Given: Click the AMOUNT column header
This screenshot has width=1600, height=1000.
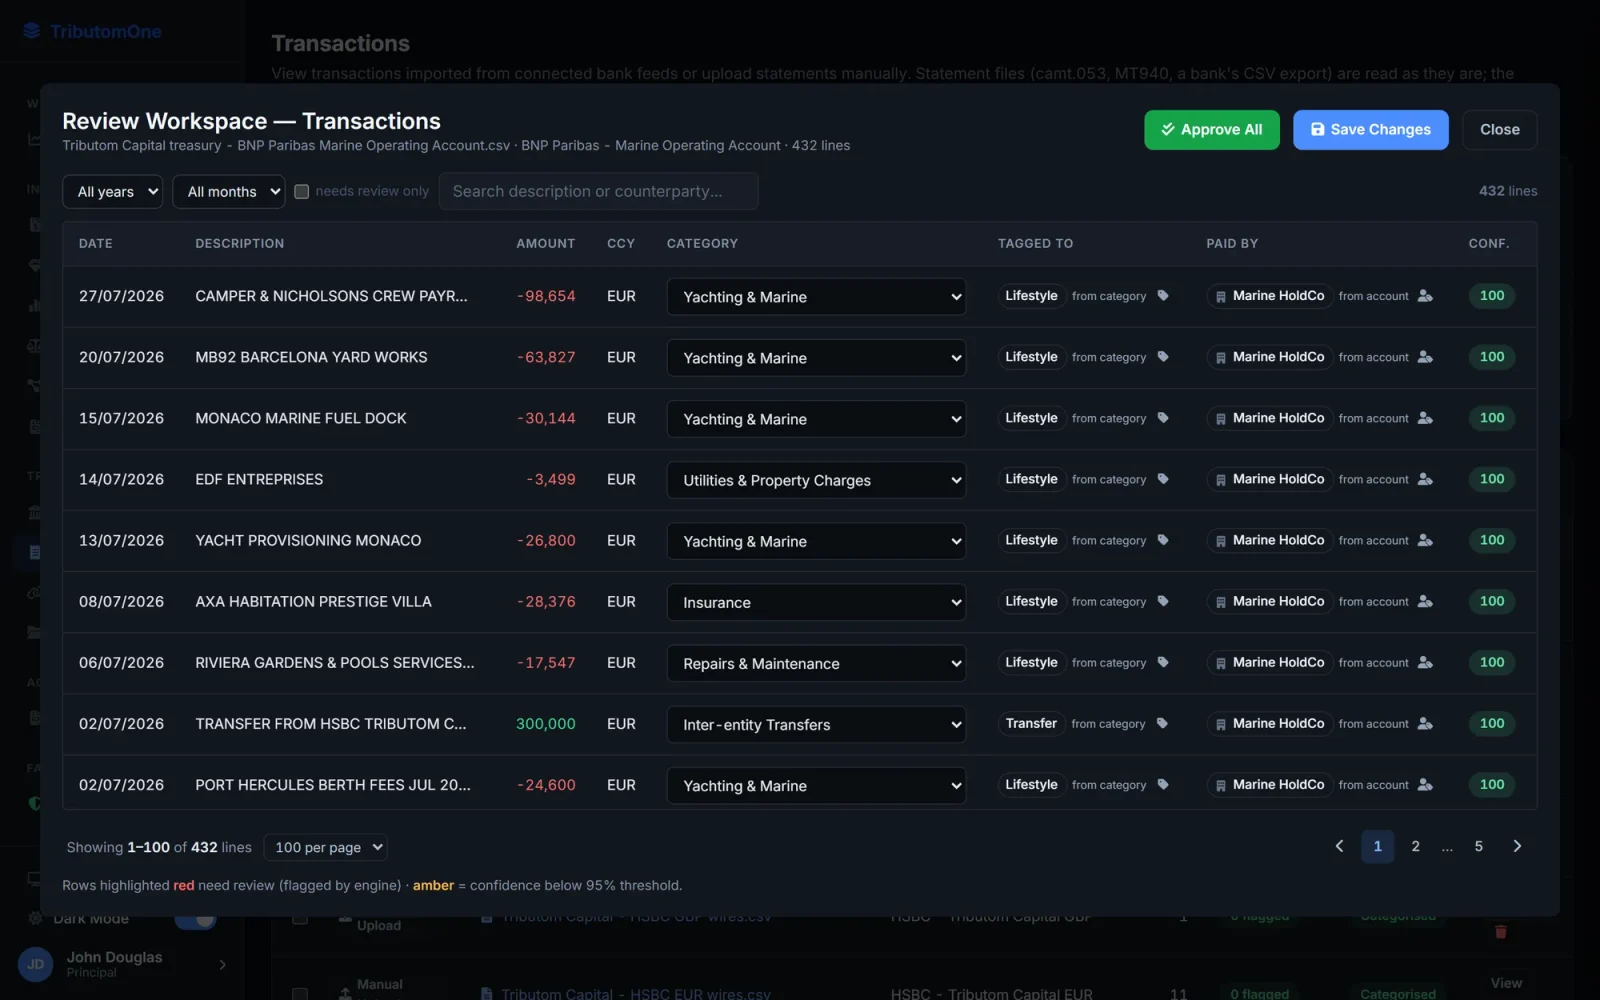Looking at the screenshot, I should pyautogui.click(x=546, y=243).
